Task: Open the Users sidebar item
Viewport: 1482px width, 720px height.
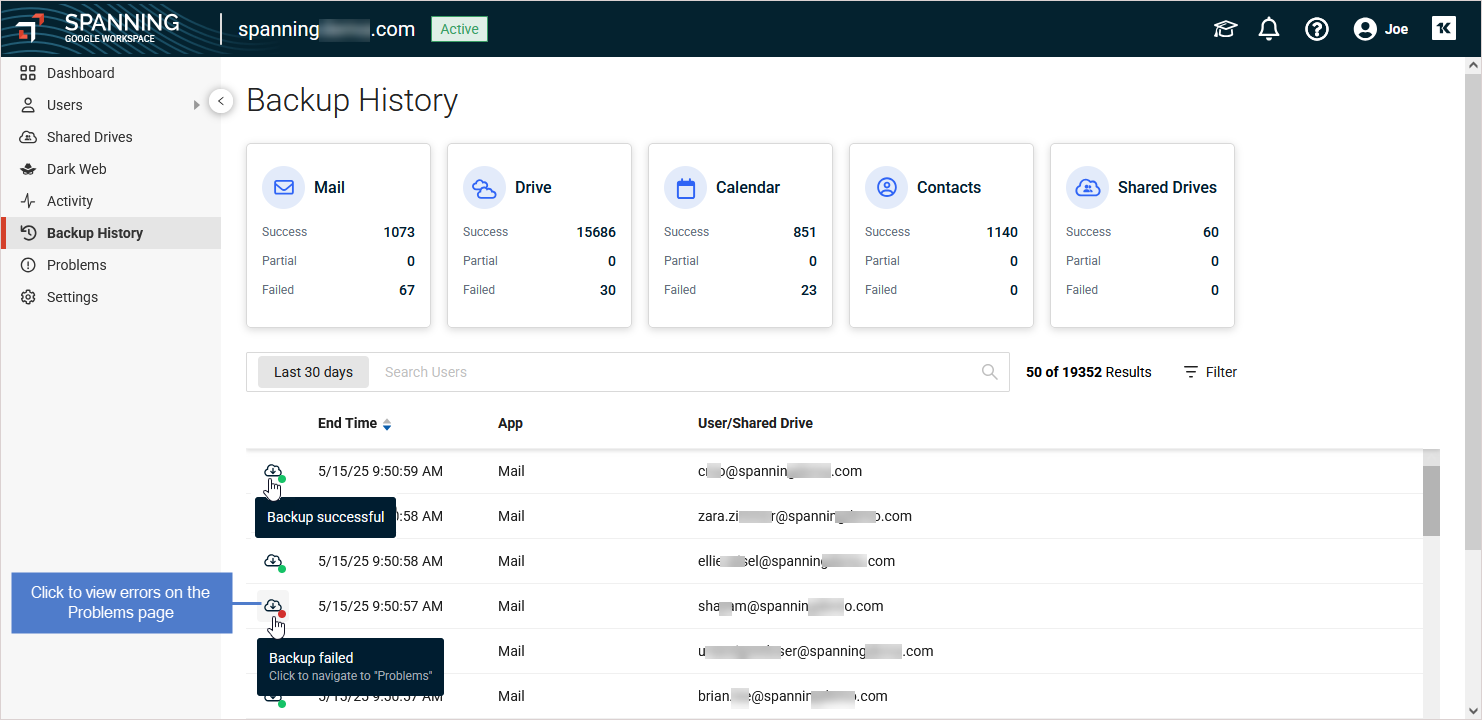Action: 65,105
